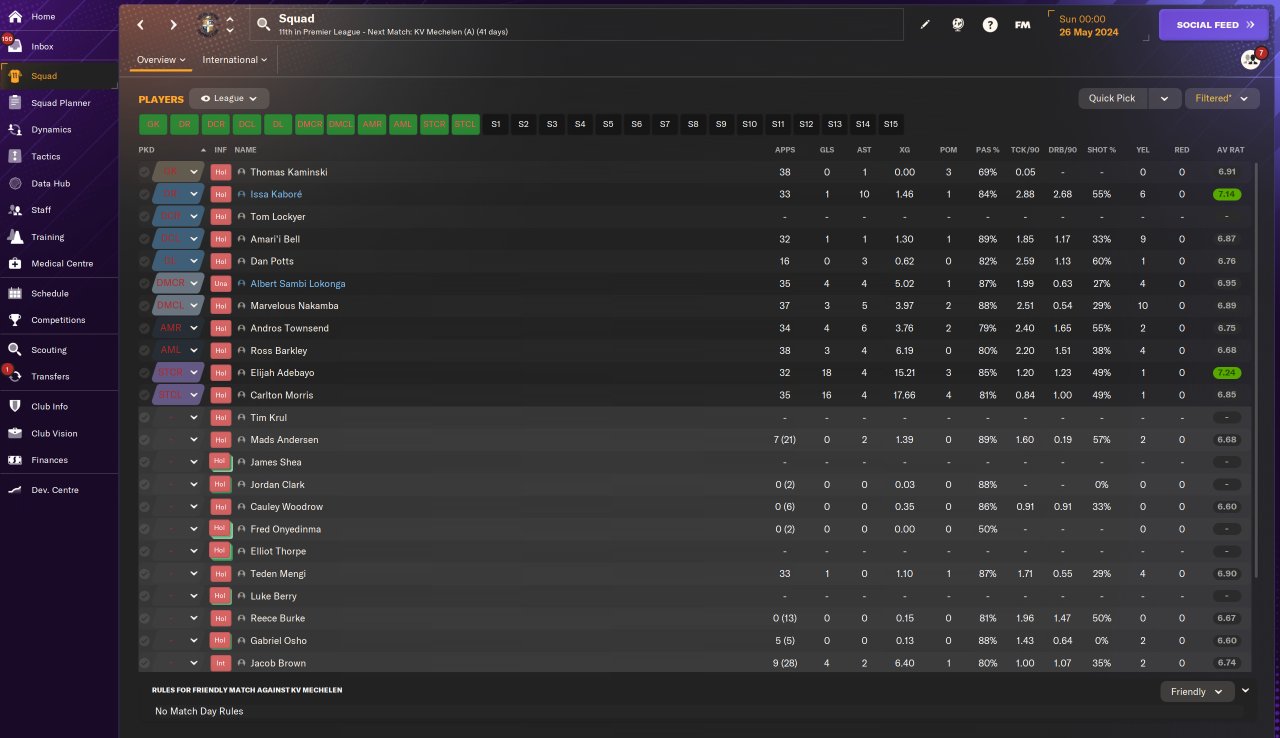
Task: Click the Scouting magnifier icon in sidebar
Action: (x=15, y=350)
